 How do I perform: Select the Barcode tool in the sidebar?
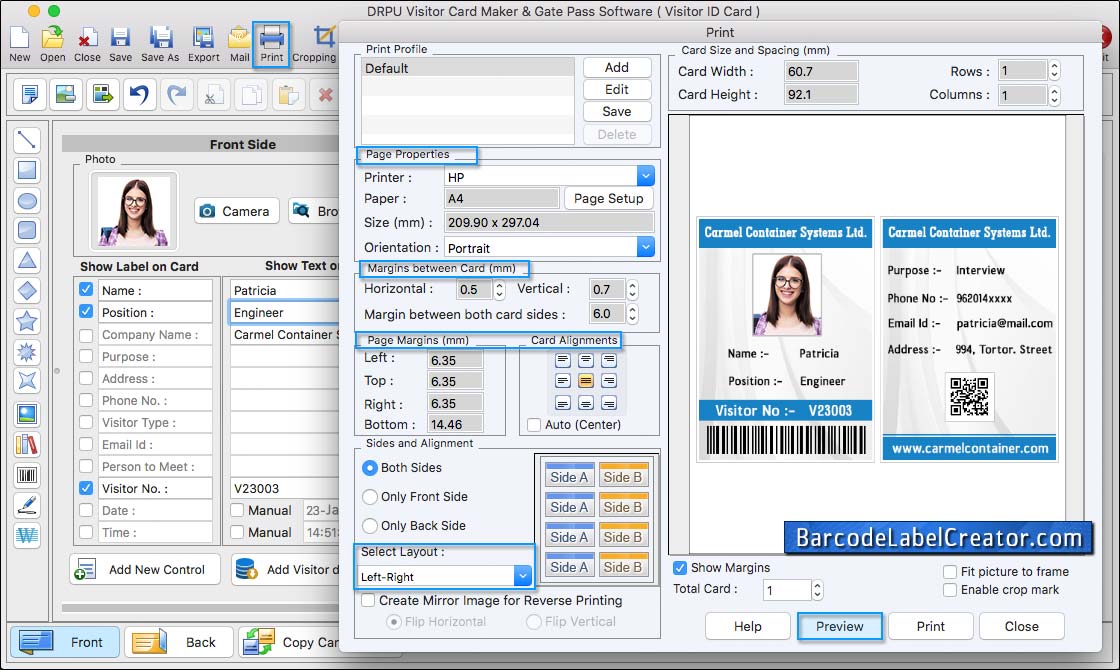pyautogui.click(x=26, y=475)
